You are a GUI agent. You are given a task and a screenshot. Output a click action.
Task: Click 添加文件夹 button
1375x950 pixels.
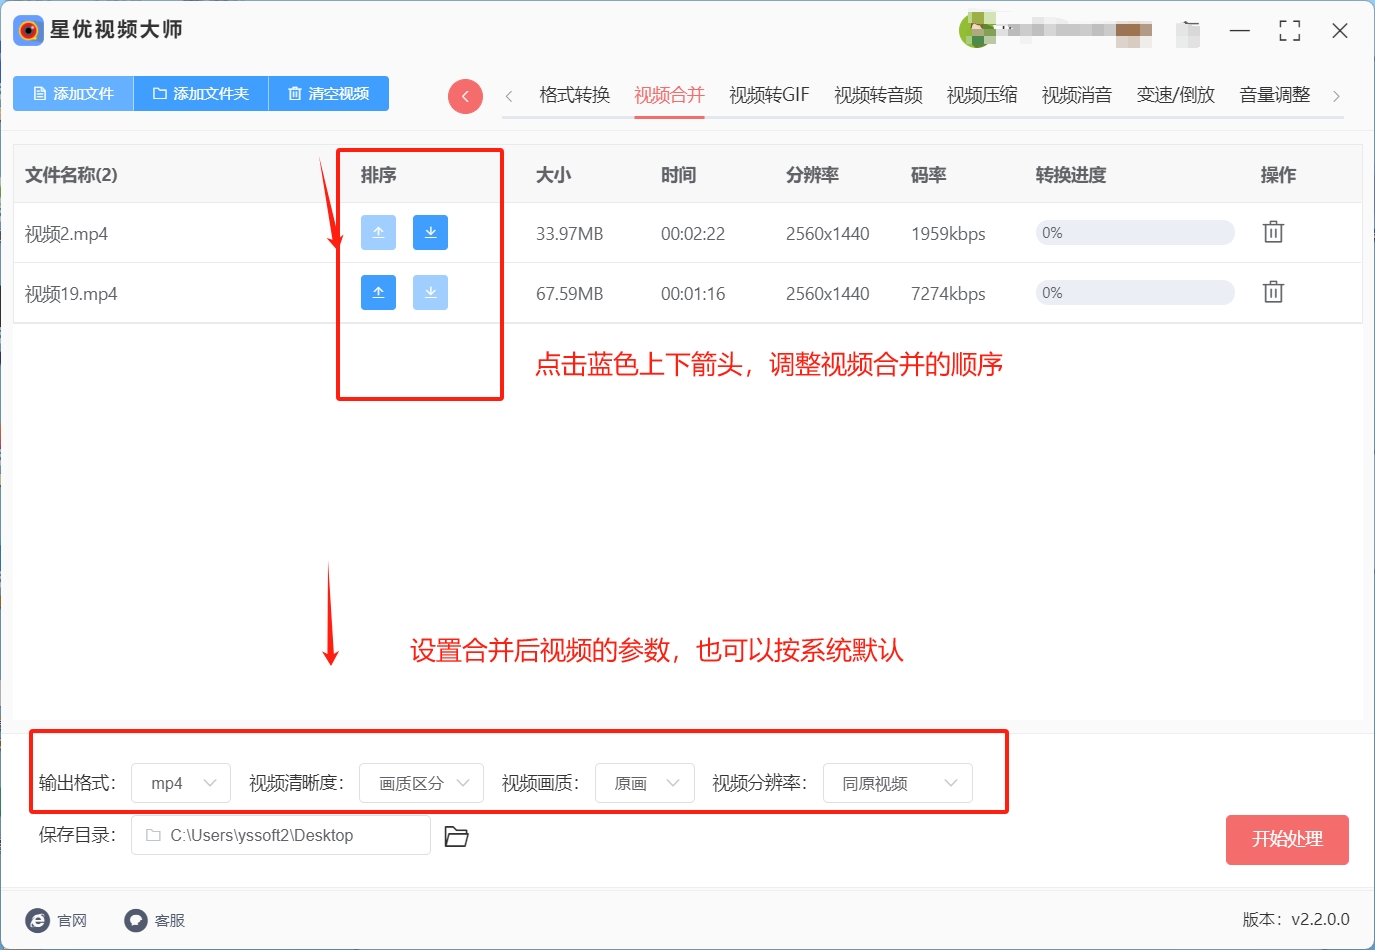201,93
